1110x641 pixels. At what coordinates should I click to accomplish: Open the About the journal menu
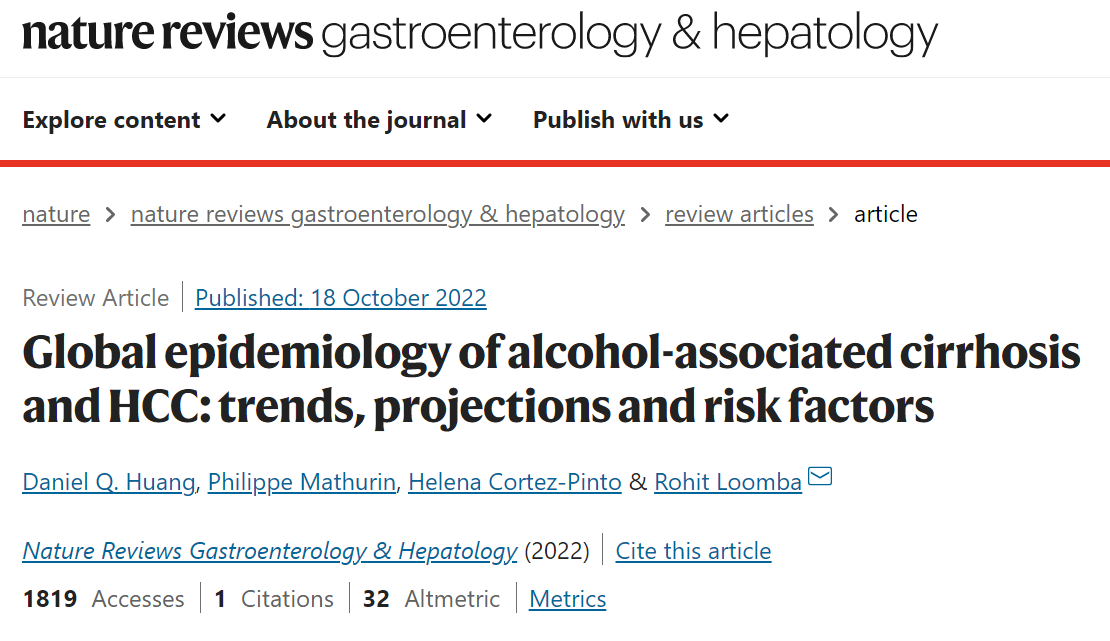379,120
